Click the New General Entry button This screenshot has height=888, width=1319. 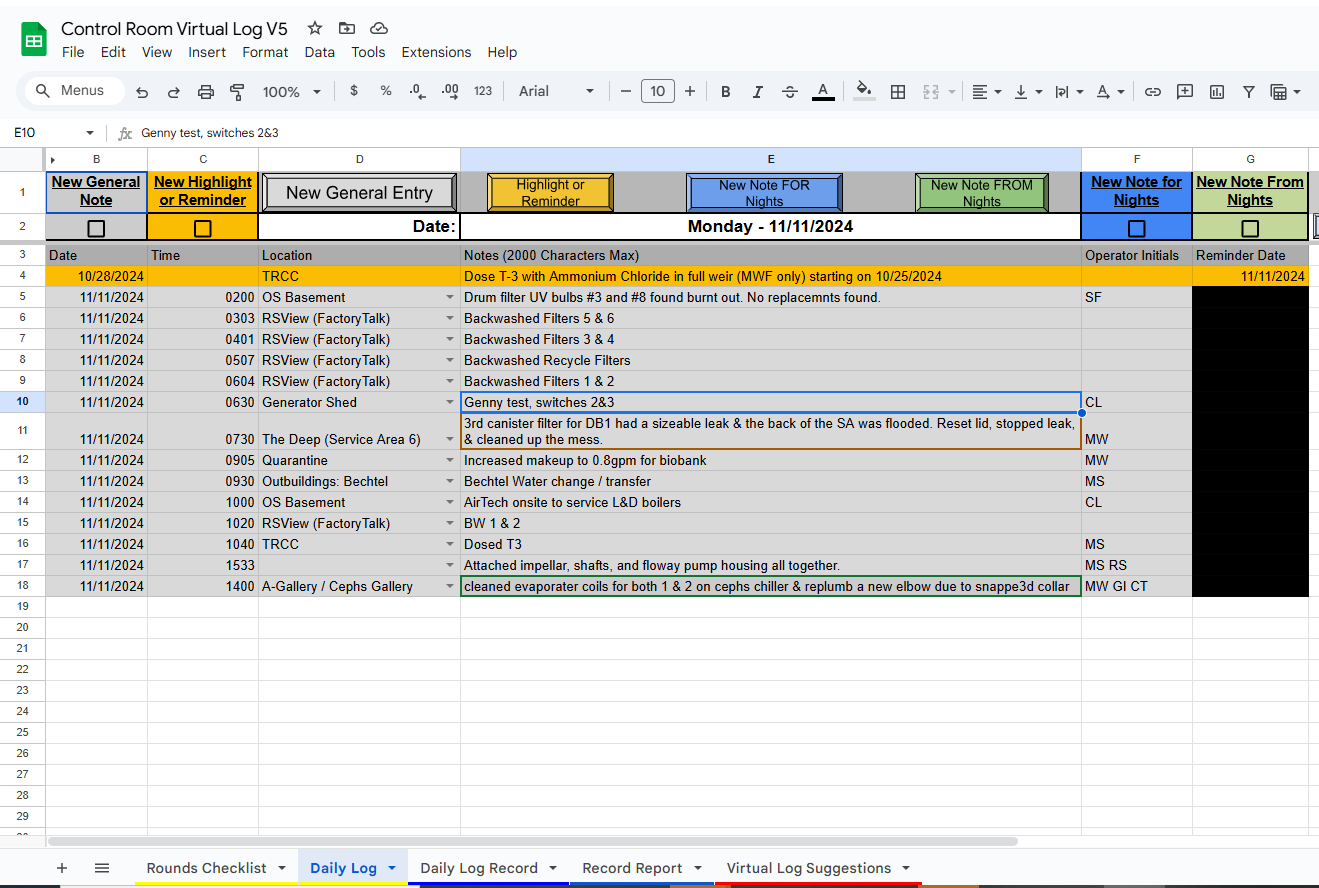(x=359, y=193)
